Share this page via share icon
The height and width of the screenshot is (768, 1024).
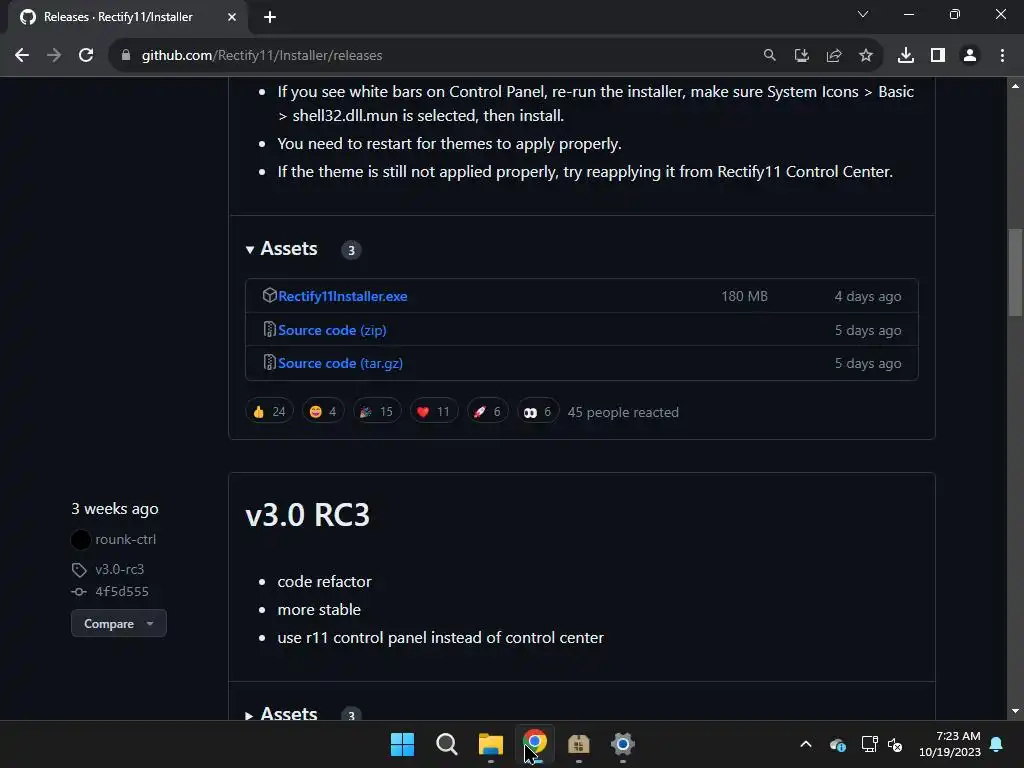point(834,56)
